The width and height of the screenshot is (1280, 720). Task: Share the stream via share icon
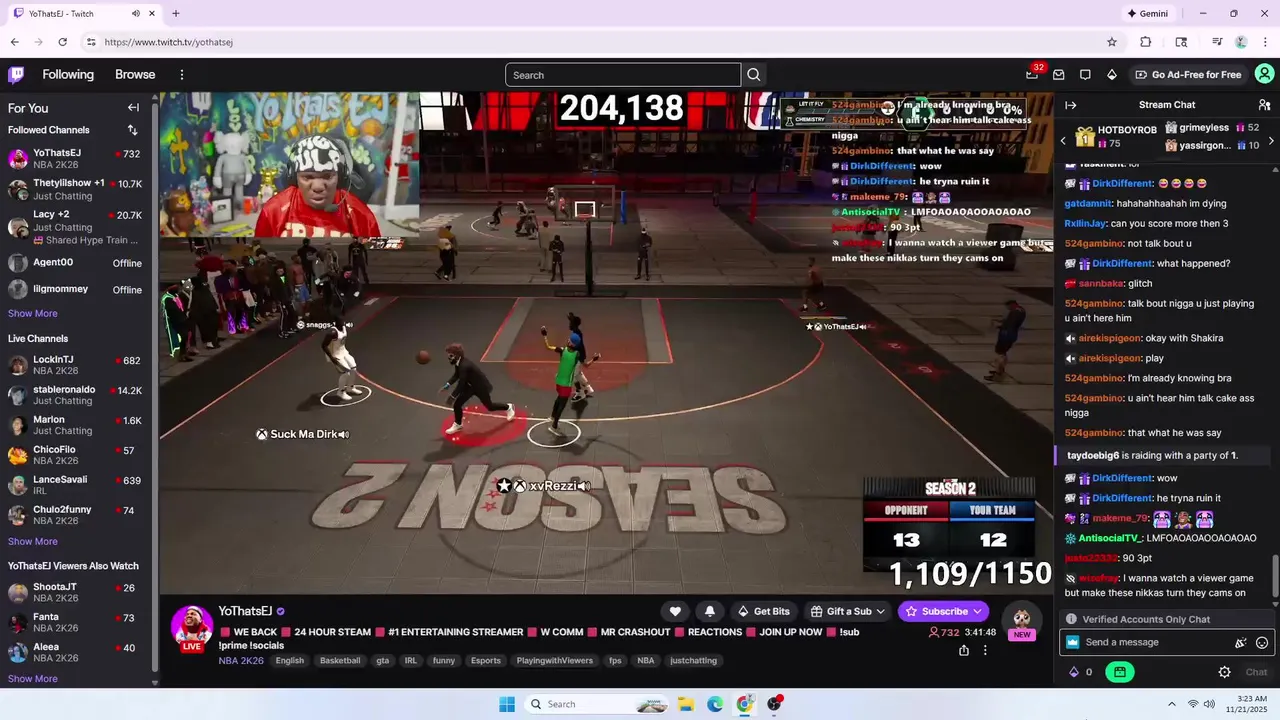pos(964,650)
